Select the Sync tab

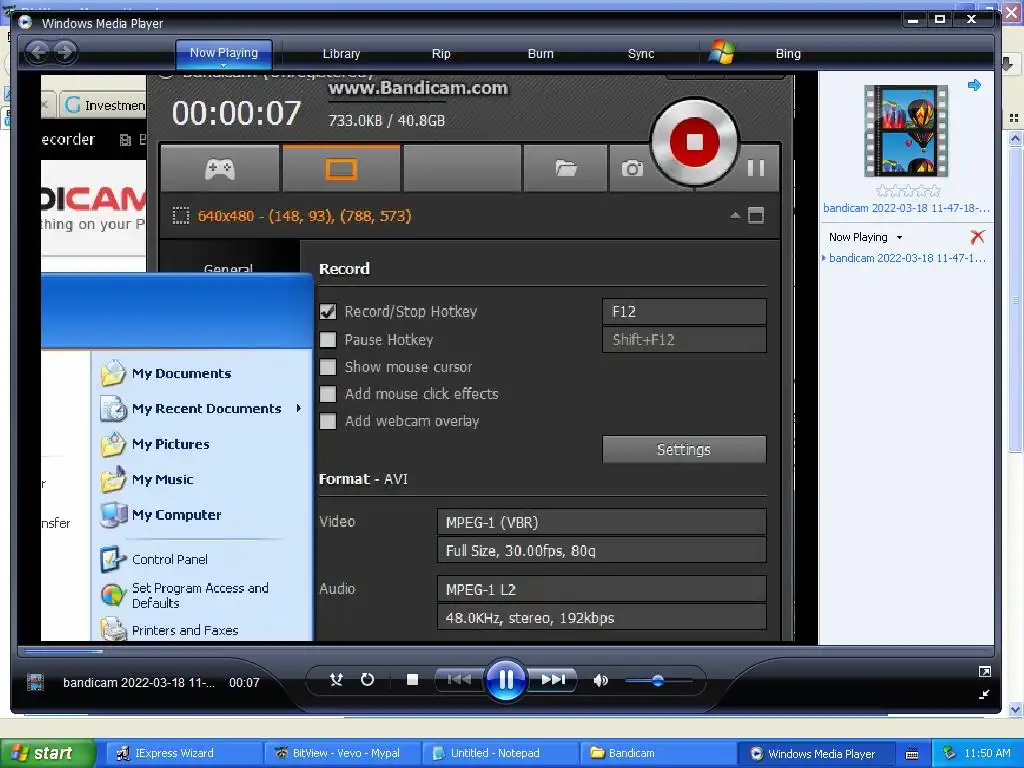pos(641,54)
